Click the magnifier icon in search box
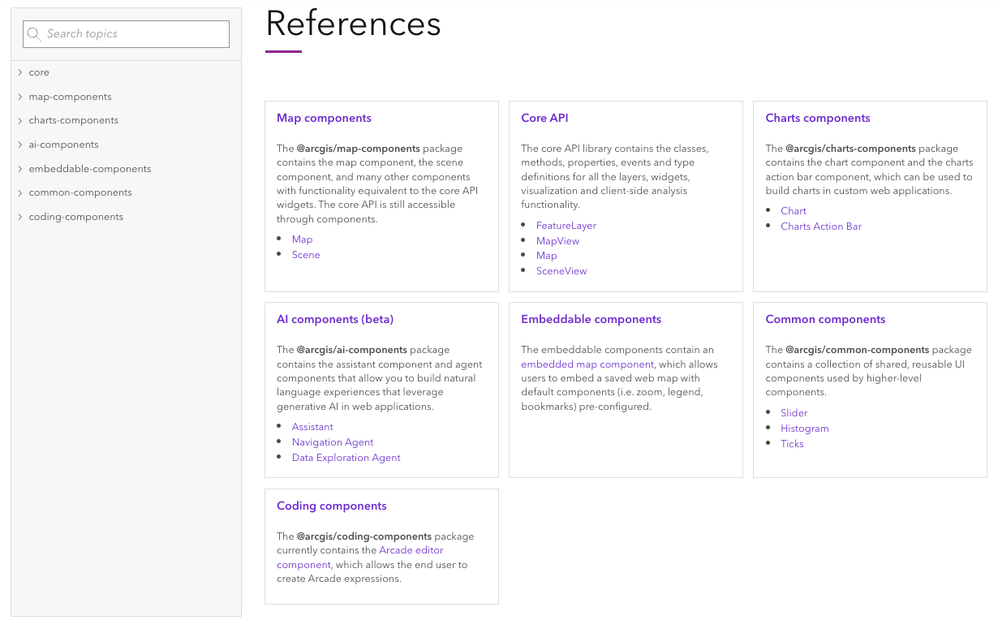 [34, 34]
